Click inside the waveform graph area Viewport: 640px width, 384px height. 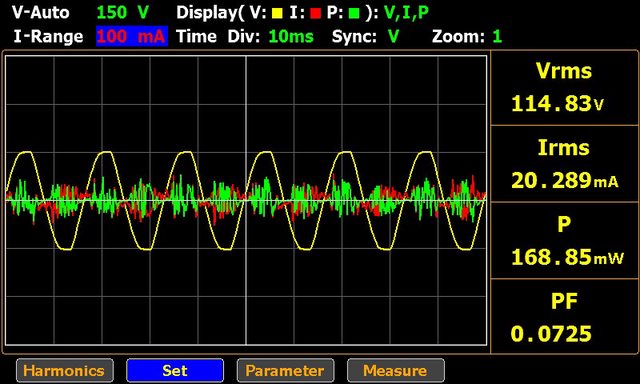pos(246,200)
